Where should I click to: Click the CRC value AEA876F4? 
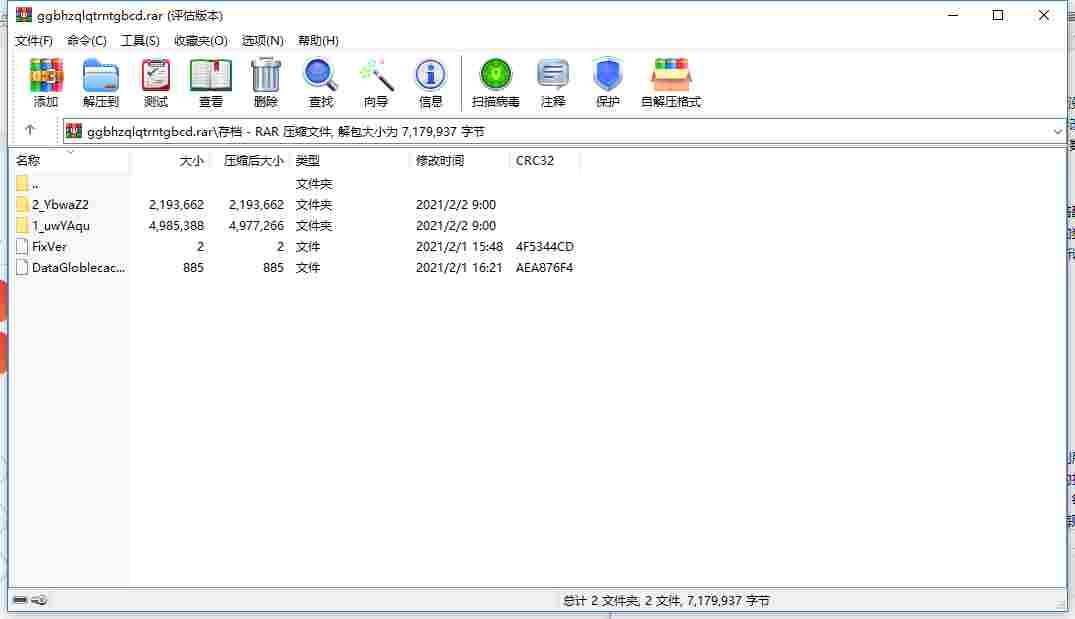(x=544, y=267)
